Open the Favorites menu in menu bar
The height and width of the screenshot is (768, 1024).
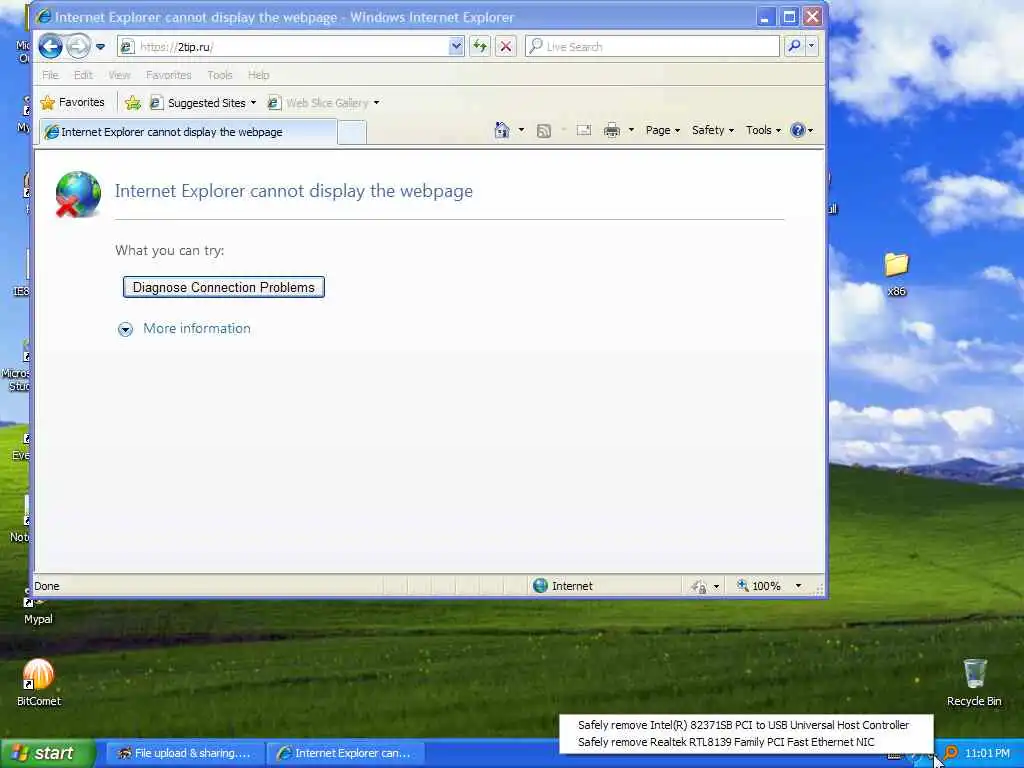[x=168, y=75]
